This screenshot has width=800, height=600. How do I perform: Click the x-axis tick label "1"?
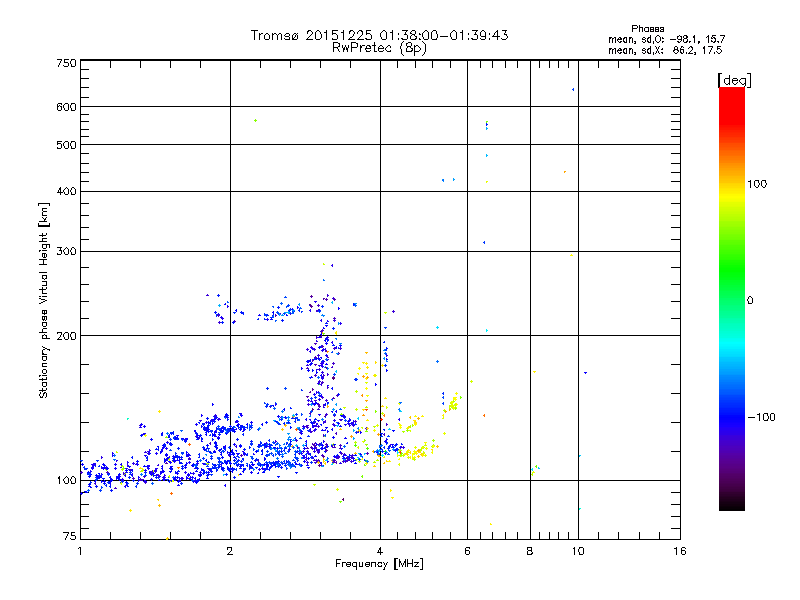point(80,551)
